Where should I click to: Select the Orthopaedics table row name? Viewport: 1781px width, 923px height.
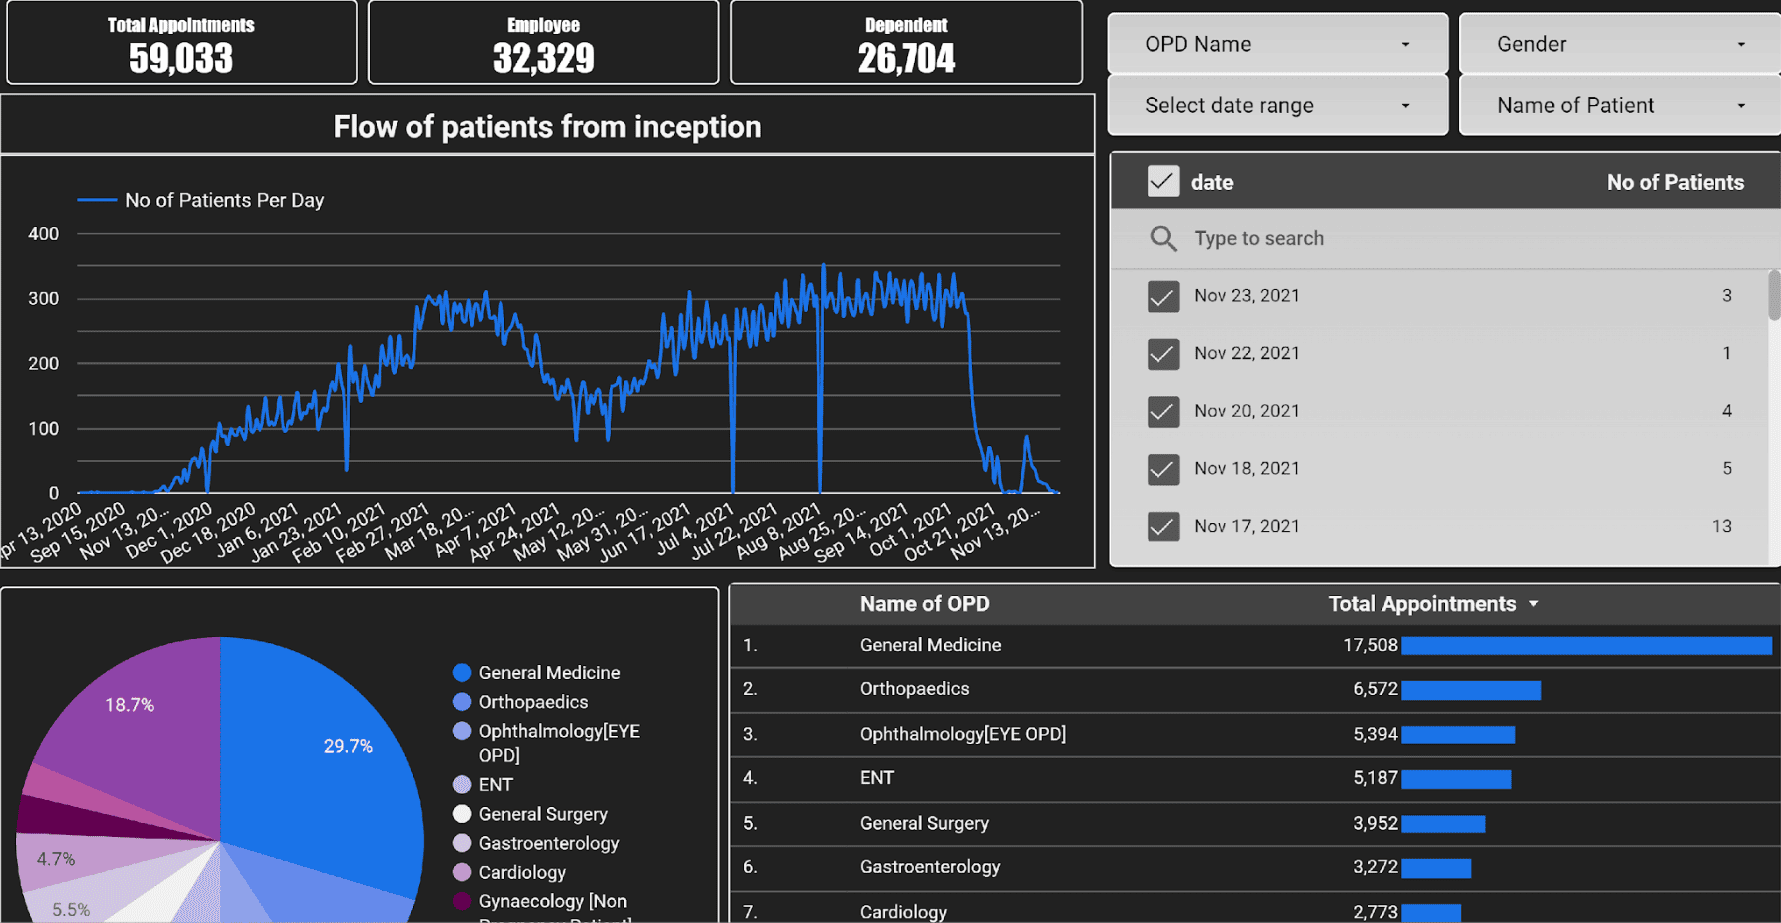click(914, 689)
